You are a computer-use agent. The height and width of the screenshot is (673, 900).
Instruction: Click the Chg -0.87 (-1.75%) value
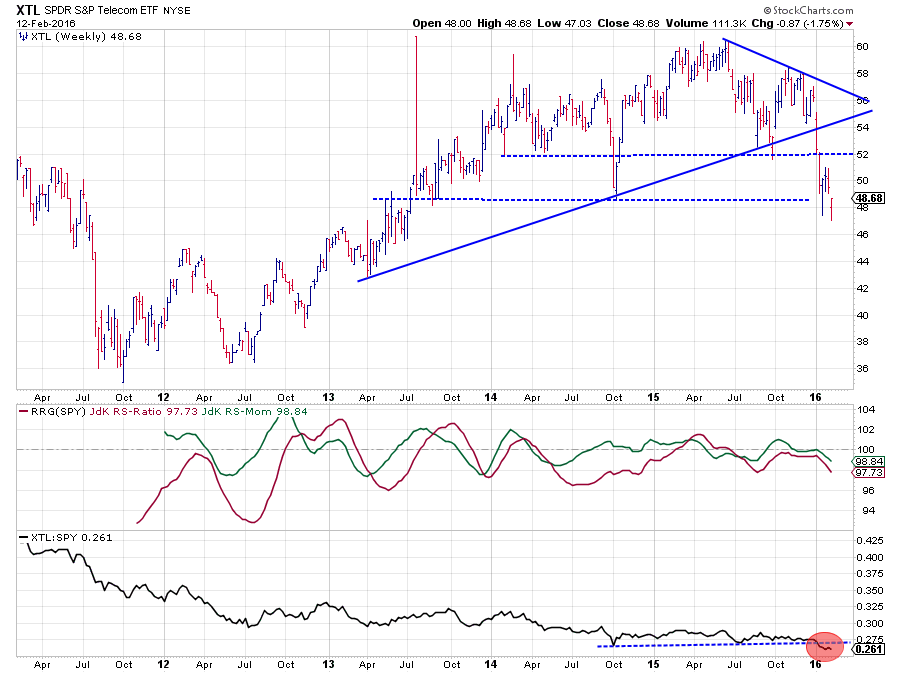coord(797,24)
